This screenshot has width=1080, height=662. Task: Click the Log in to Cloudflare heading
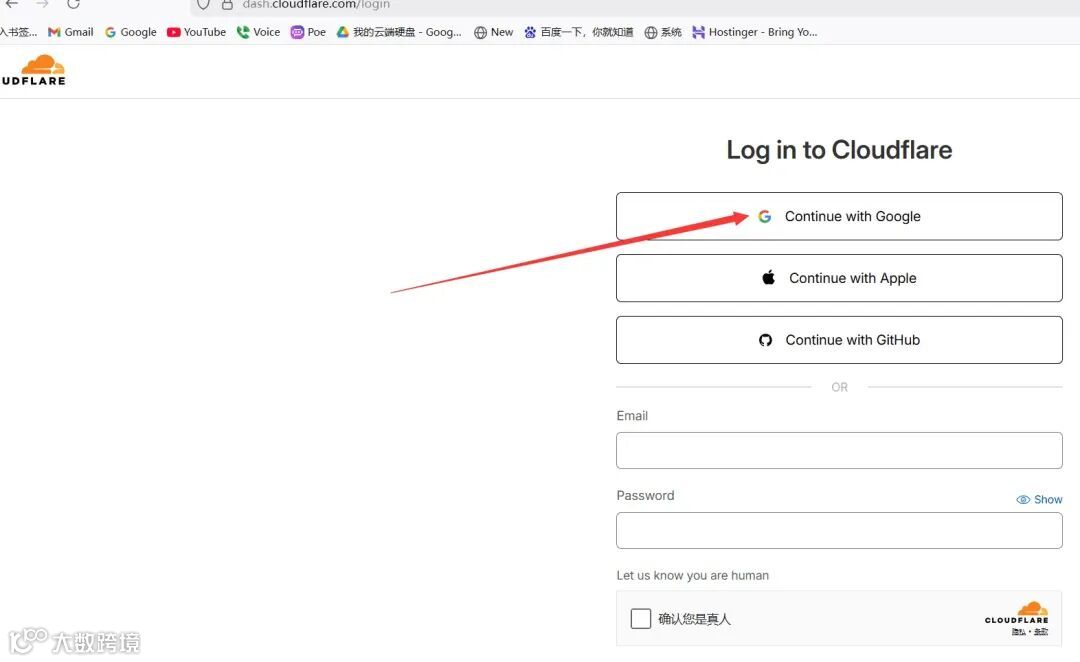839,150
